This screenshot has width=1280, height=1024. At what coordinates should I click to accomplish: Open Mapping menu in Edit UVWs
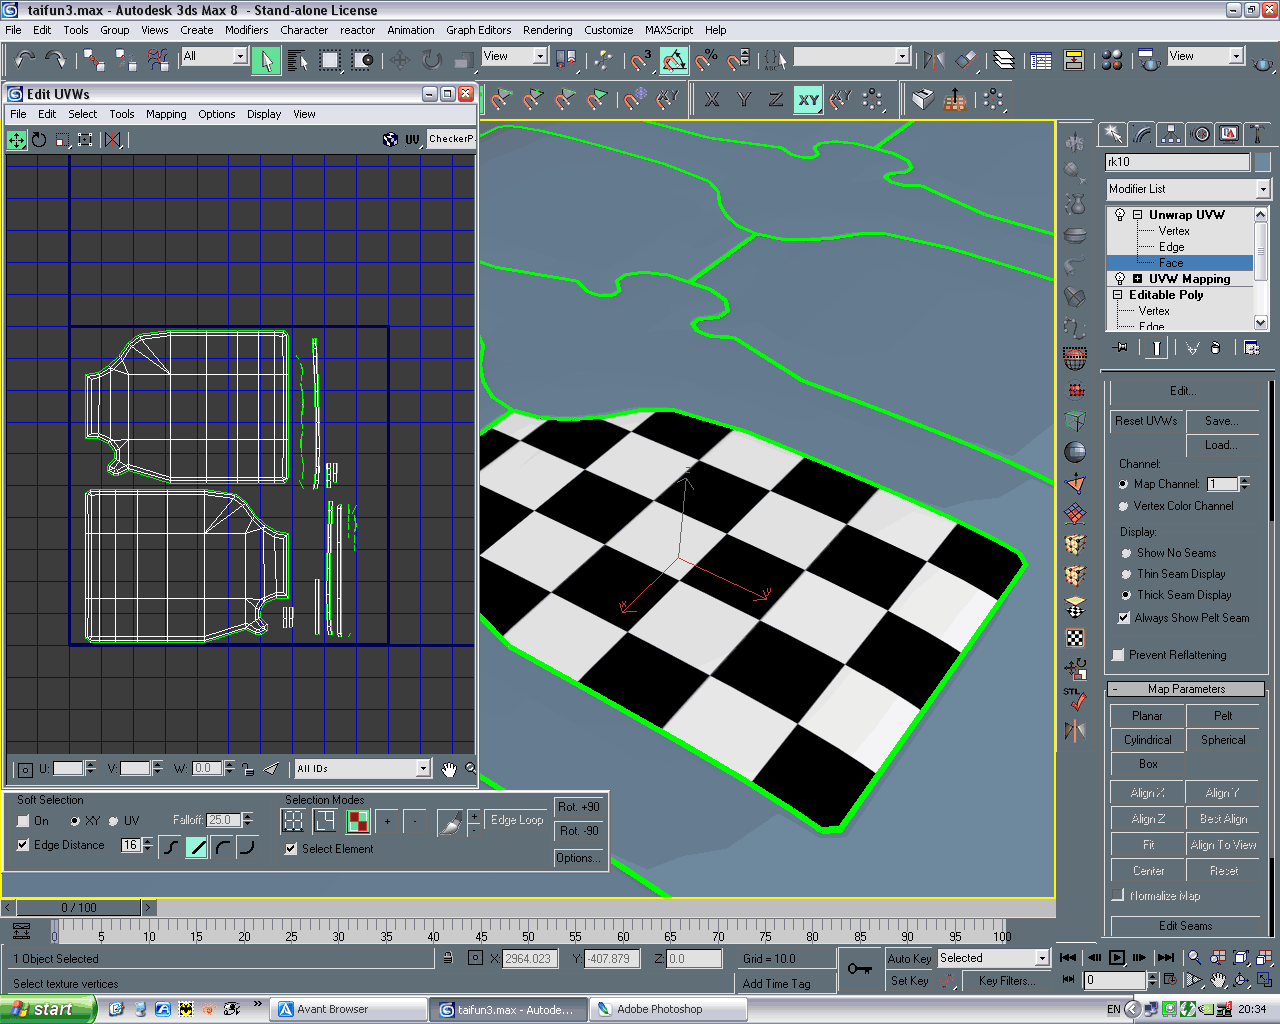coord(166,114)
